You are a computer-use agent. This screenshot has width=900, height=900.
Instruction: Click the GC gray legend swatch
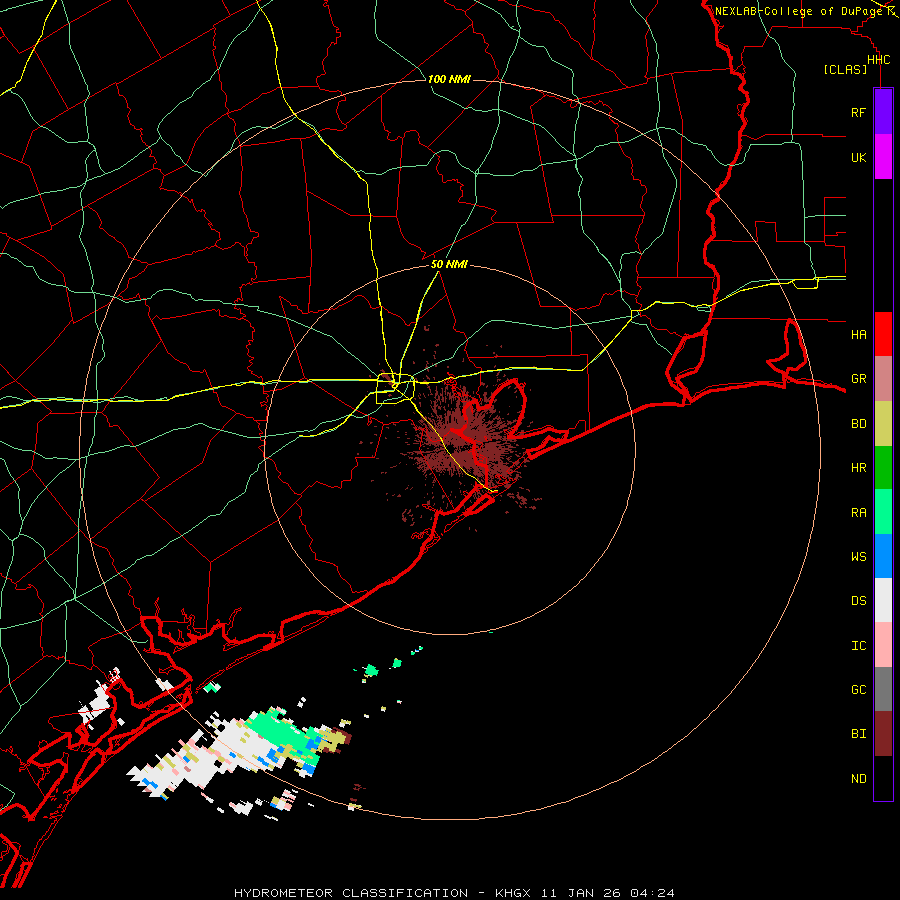pyautogui.click(x=883, y=689)
